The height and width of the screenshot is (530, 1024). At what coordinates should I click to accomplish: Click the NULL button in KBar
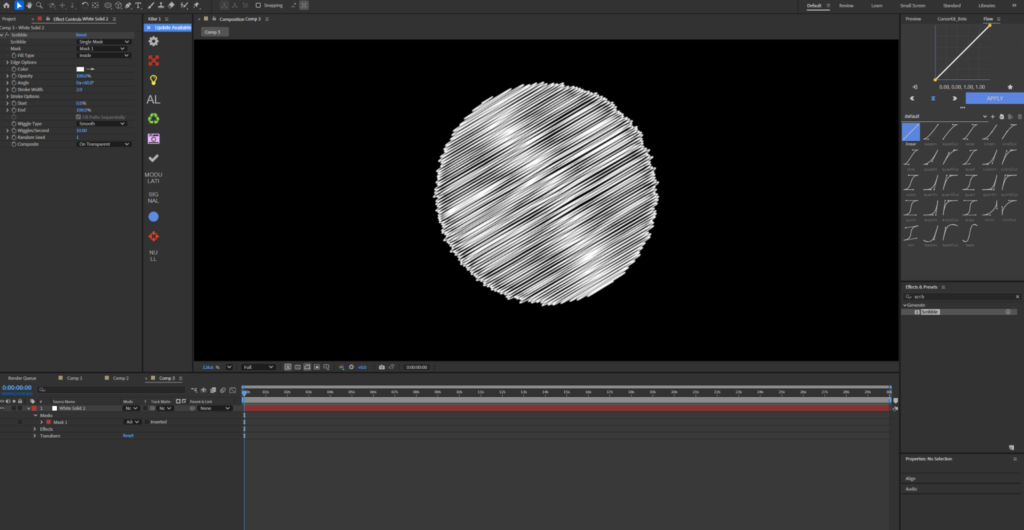[153, 255]
